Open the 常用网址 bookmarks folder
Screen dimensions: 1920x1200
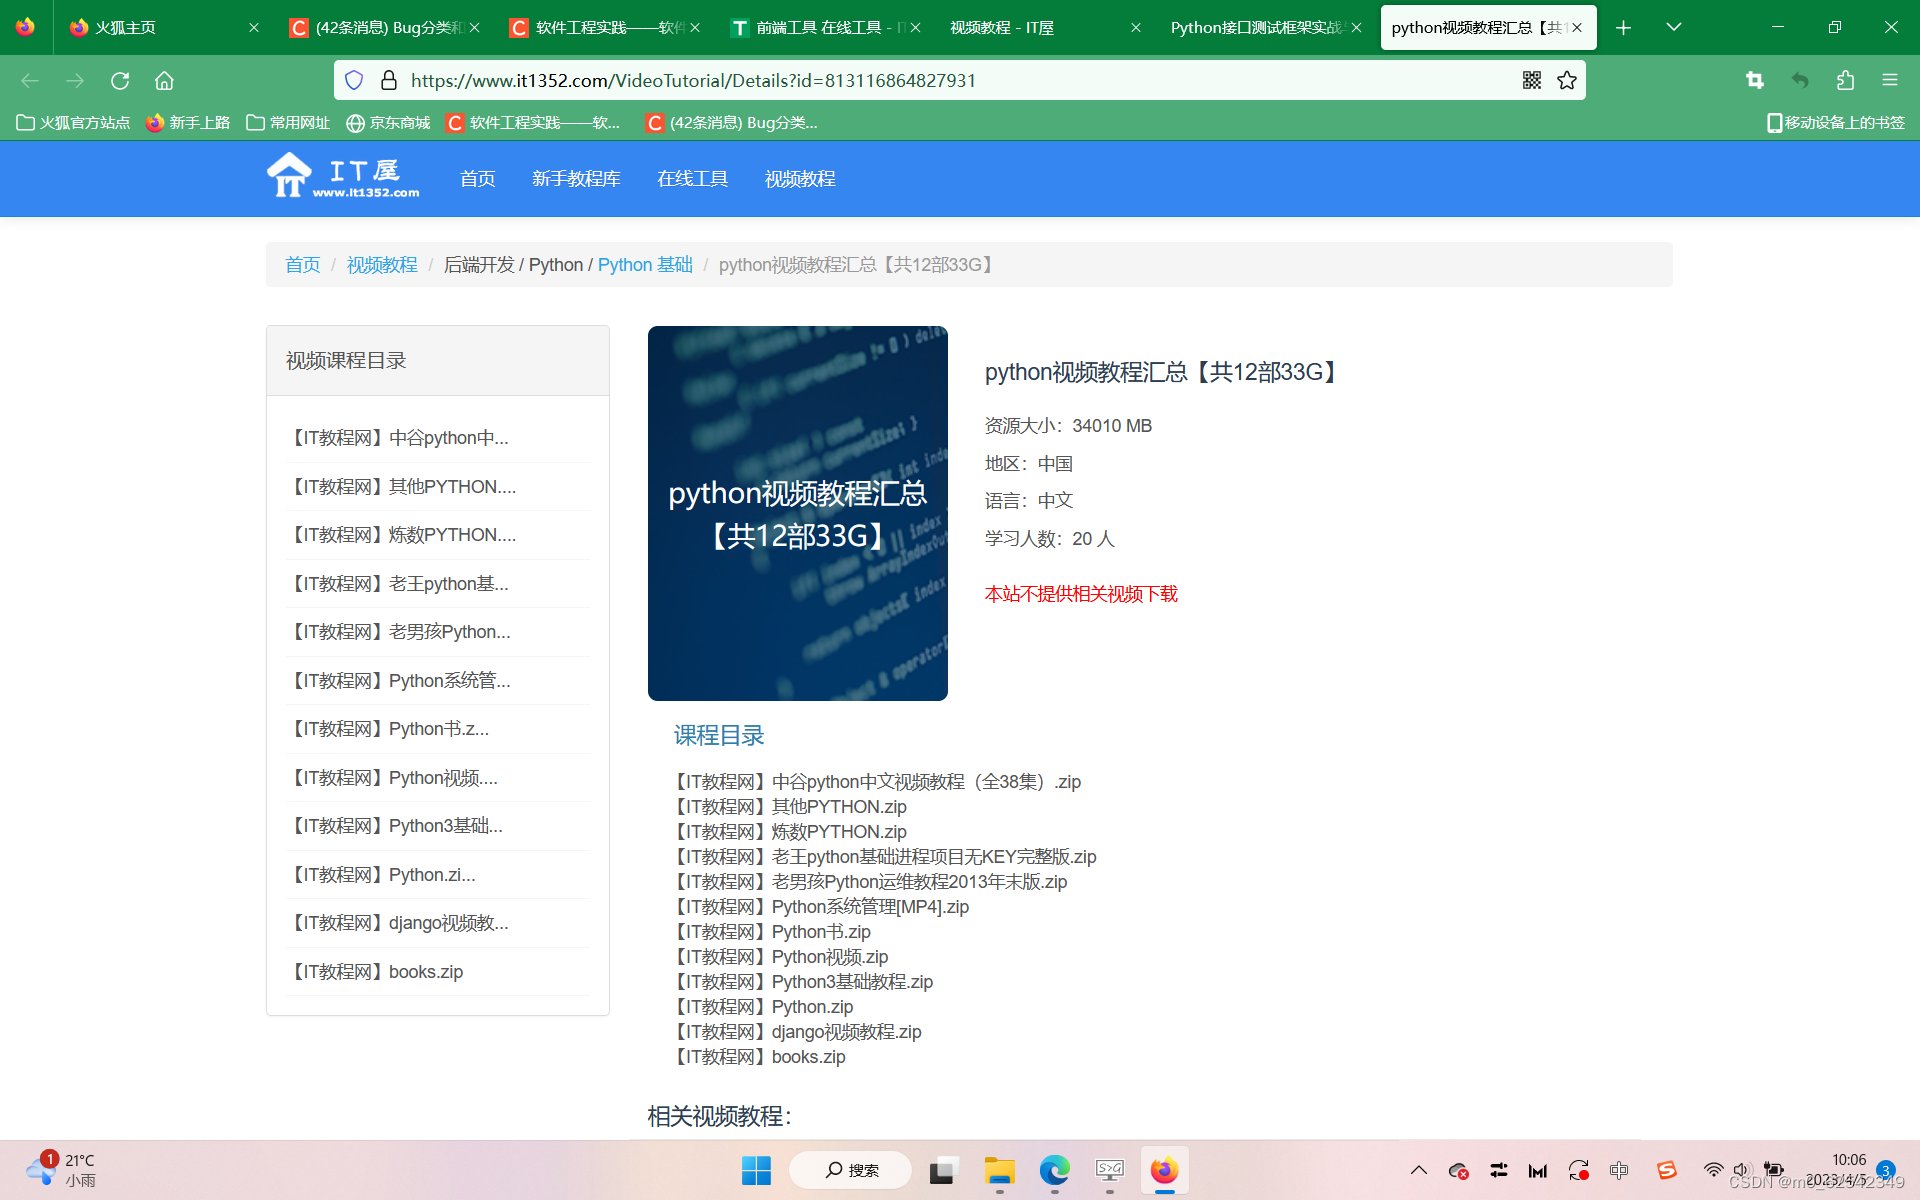point(288,122)
